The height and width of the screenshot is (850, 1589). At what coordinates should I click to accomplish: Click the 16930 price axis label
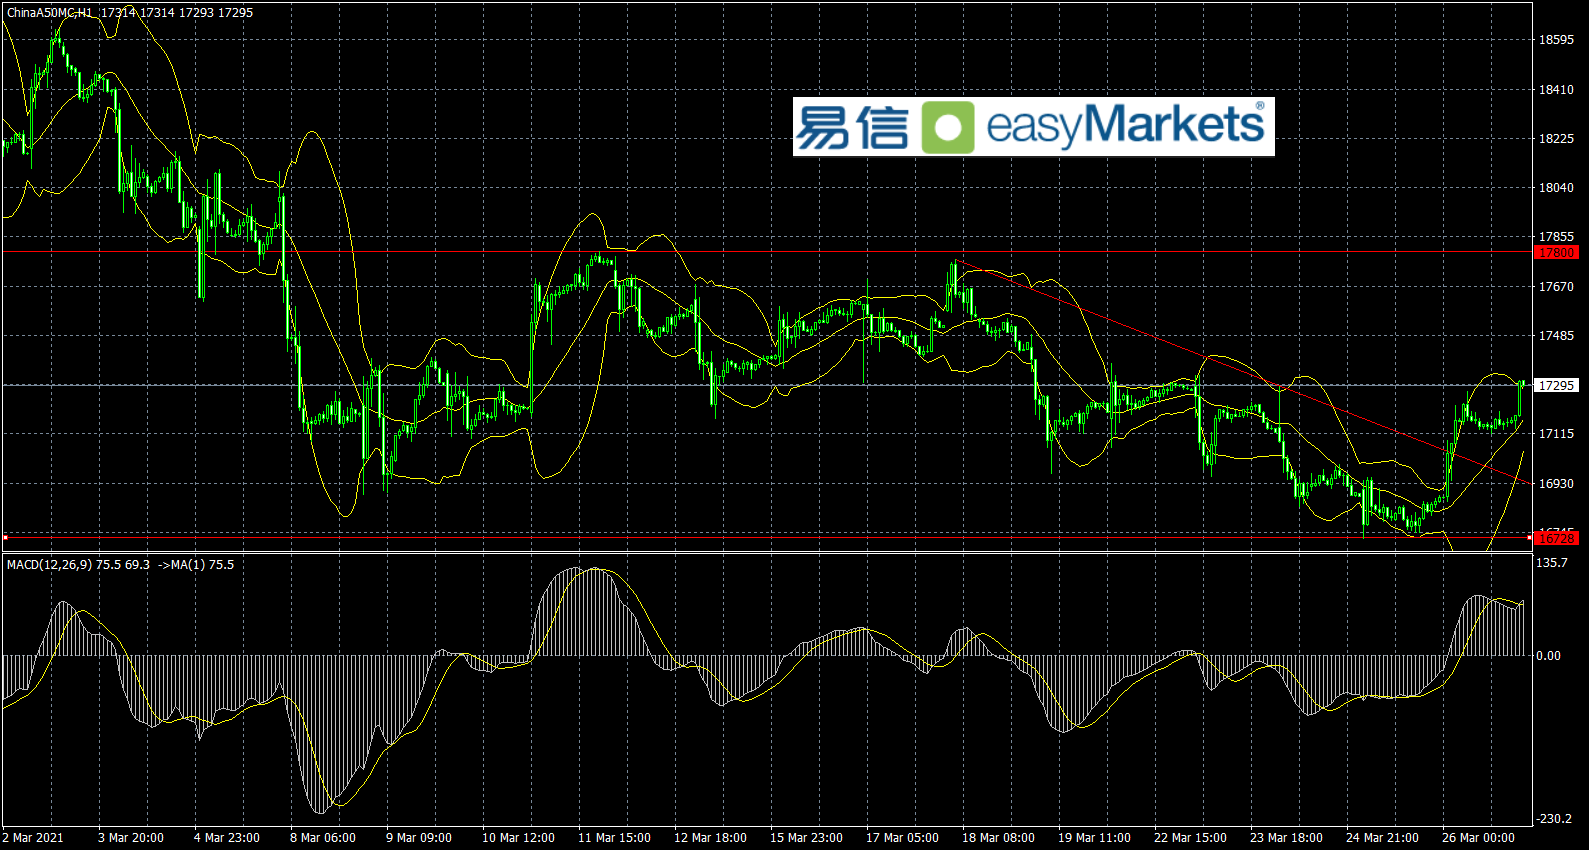pyautogui.click(x=1556, y=484)
